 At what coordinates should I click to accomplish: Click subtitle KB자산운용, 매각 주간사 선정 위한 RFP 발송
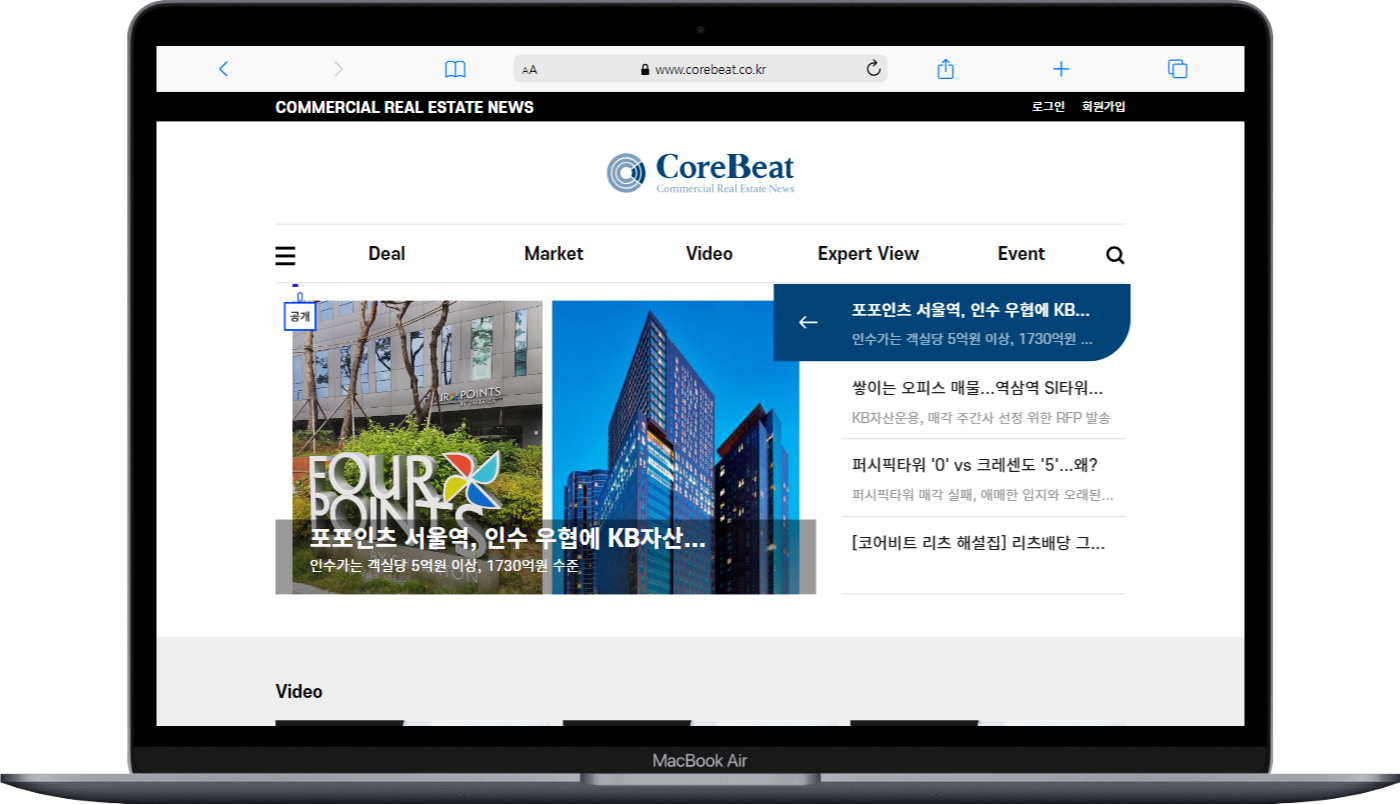tap(981, 418)
